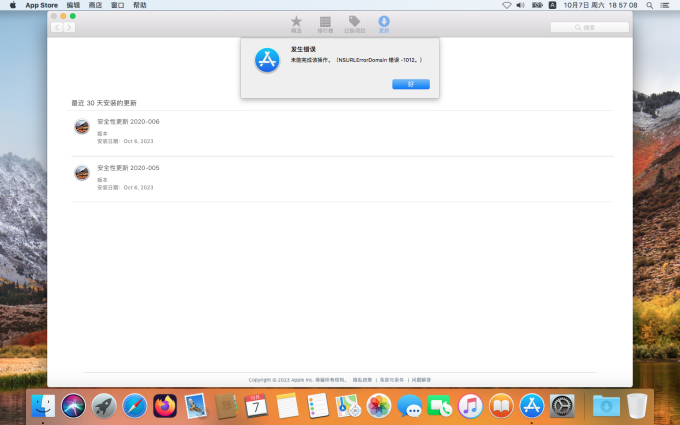This screenshot has width=680, height=425.
Task: Open Photos from the Dock
Action: pyautogui.click(x=379, y=406)
